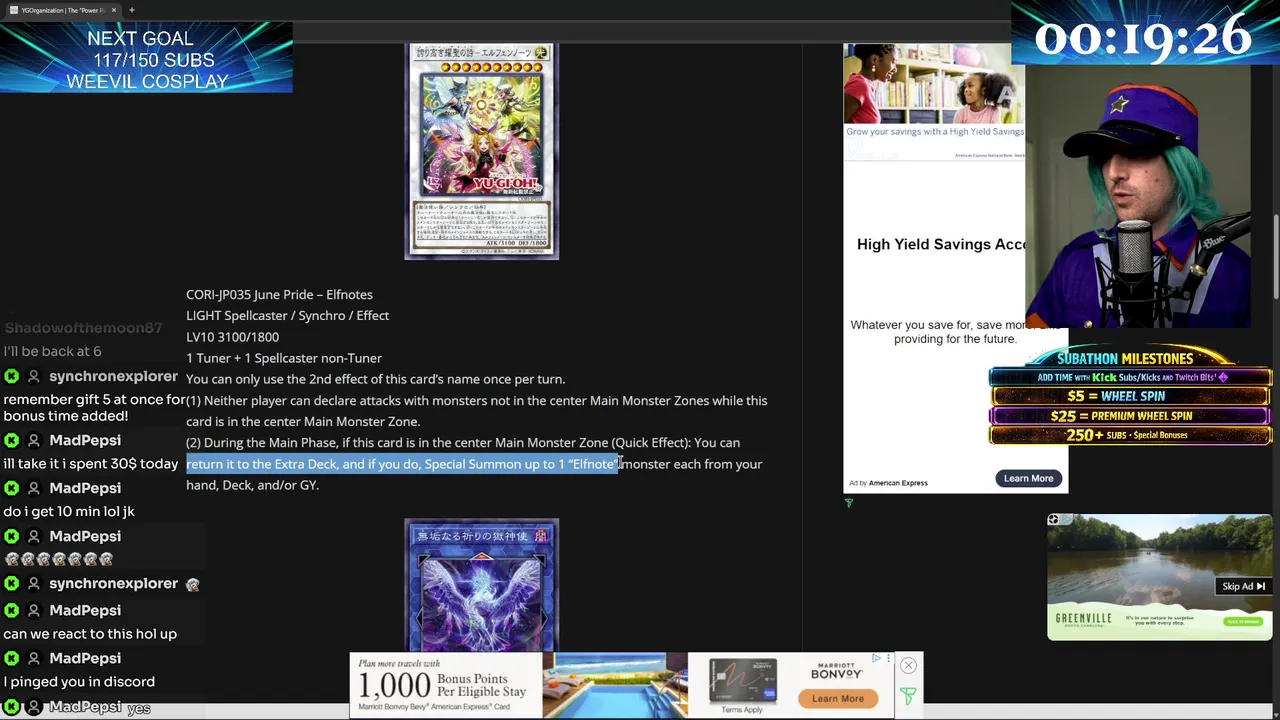Click the Freestar logo below the American Express ad
This screenshot has width=1280, height=720.
[x=849, y=503]
